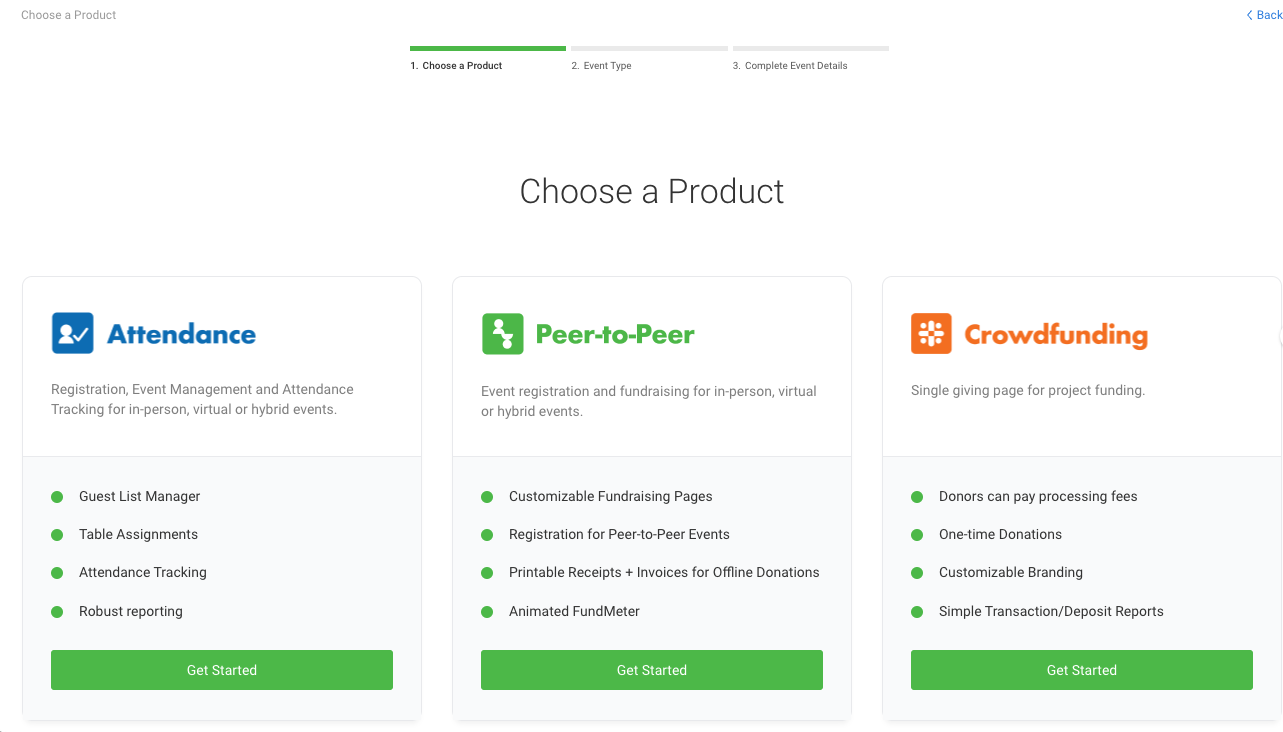Click the green Peer-to-Peer product icon
Image resolution: width=1283 pixels, height=732 pixels.
(502, 333)
